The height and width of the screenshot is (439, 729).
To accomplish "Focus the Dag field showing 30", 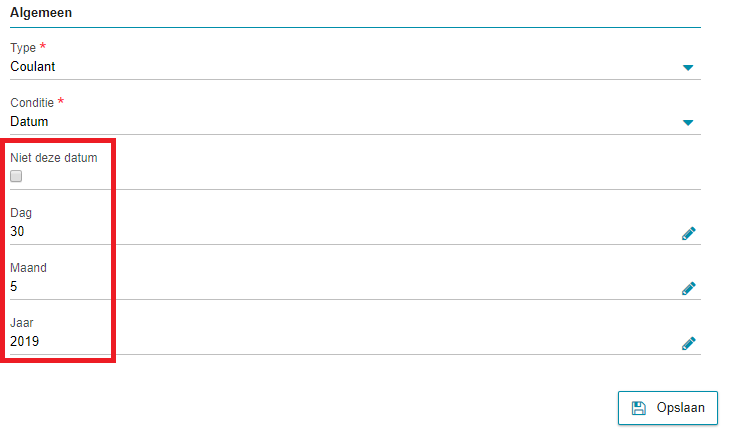I will point(344,231).
